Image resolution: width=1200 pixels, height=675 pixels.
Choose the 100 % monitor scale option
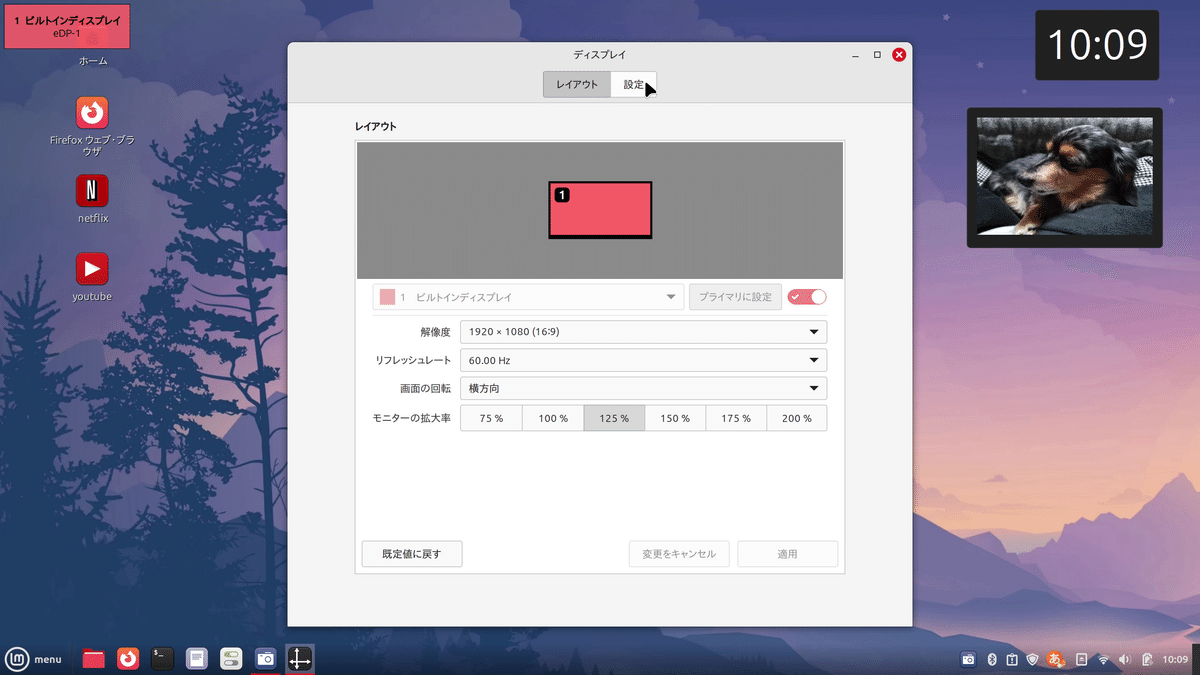[x=552, y=418]
